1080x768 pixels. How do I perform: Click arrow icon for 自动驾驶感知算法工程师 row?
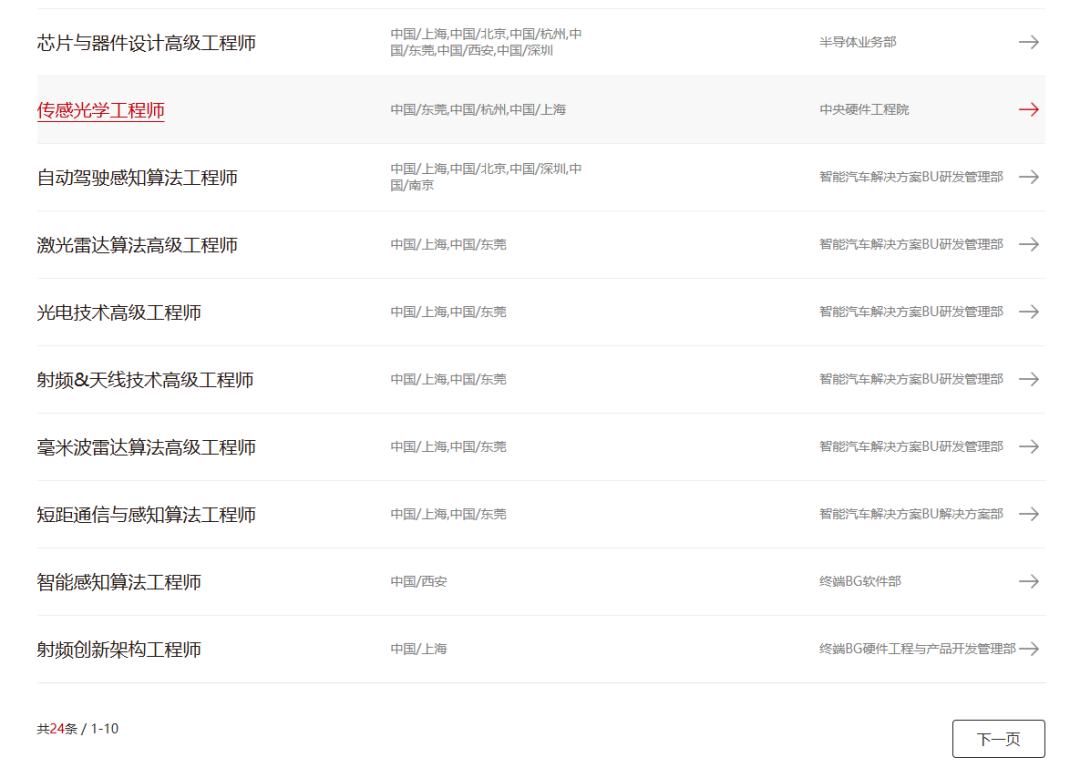pyautogui.click(x=1029, y=177)
